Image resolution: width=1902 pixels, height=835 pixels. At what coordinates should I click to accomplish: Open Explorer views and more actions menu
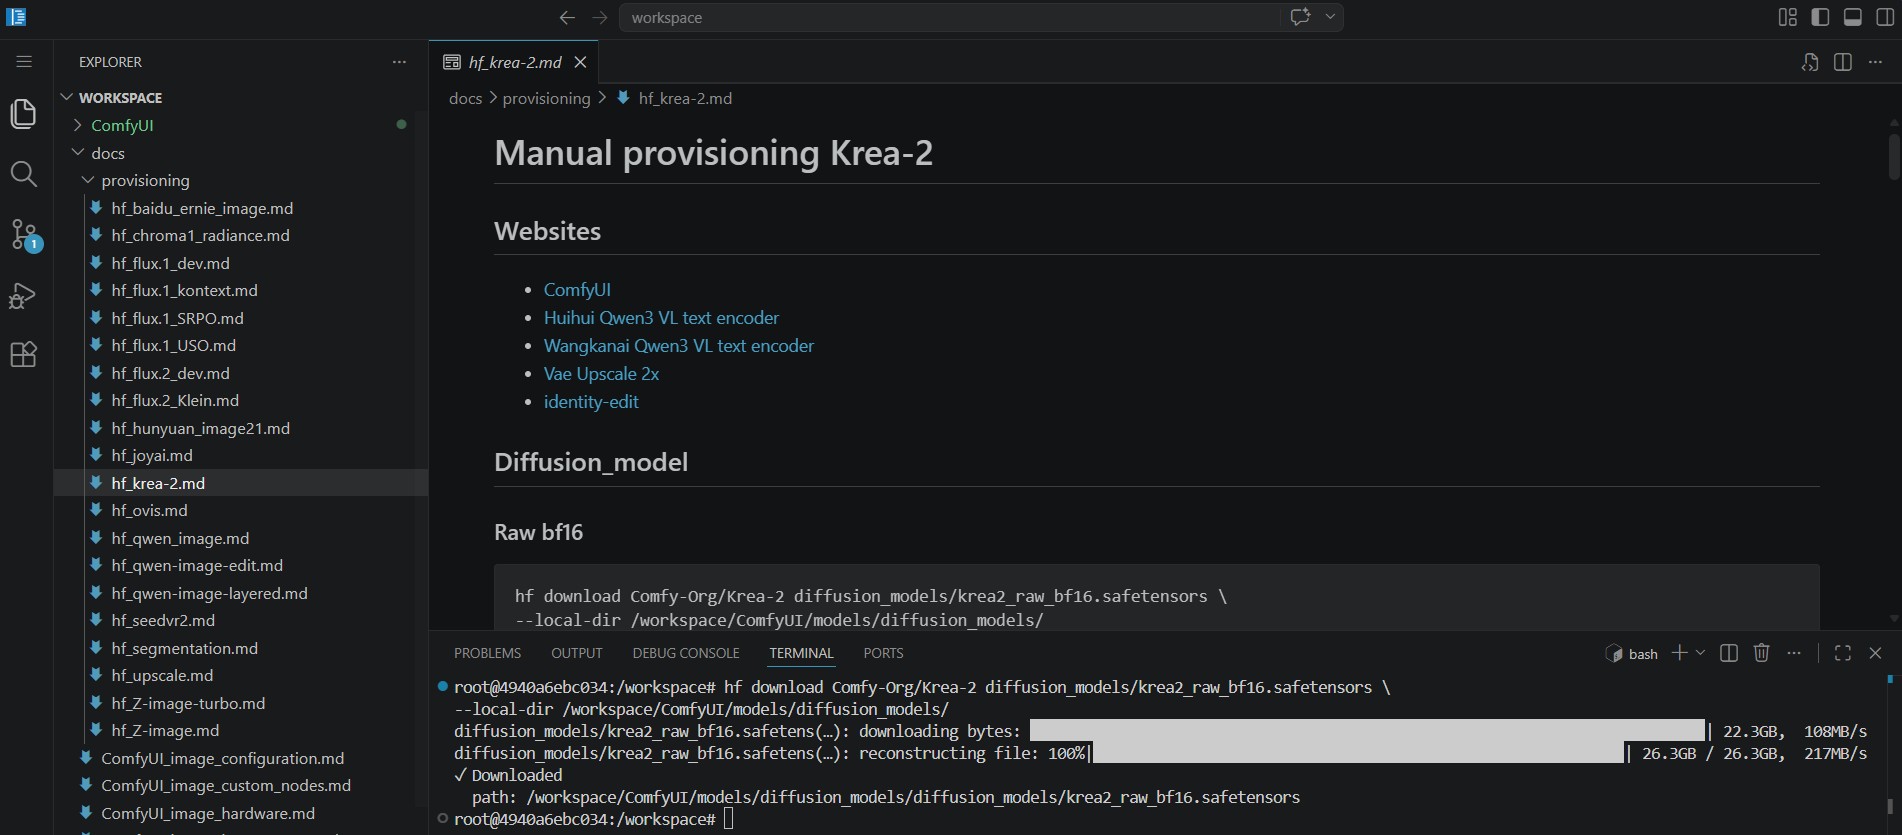tap(399, 62)
